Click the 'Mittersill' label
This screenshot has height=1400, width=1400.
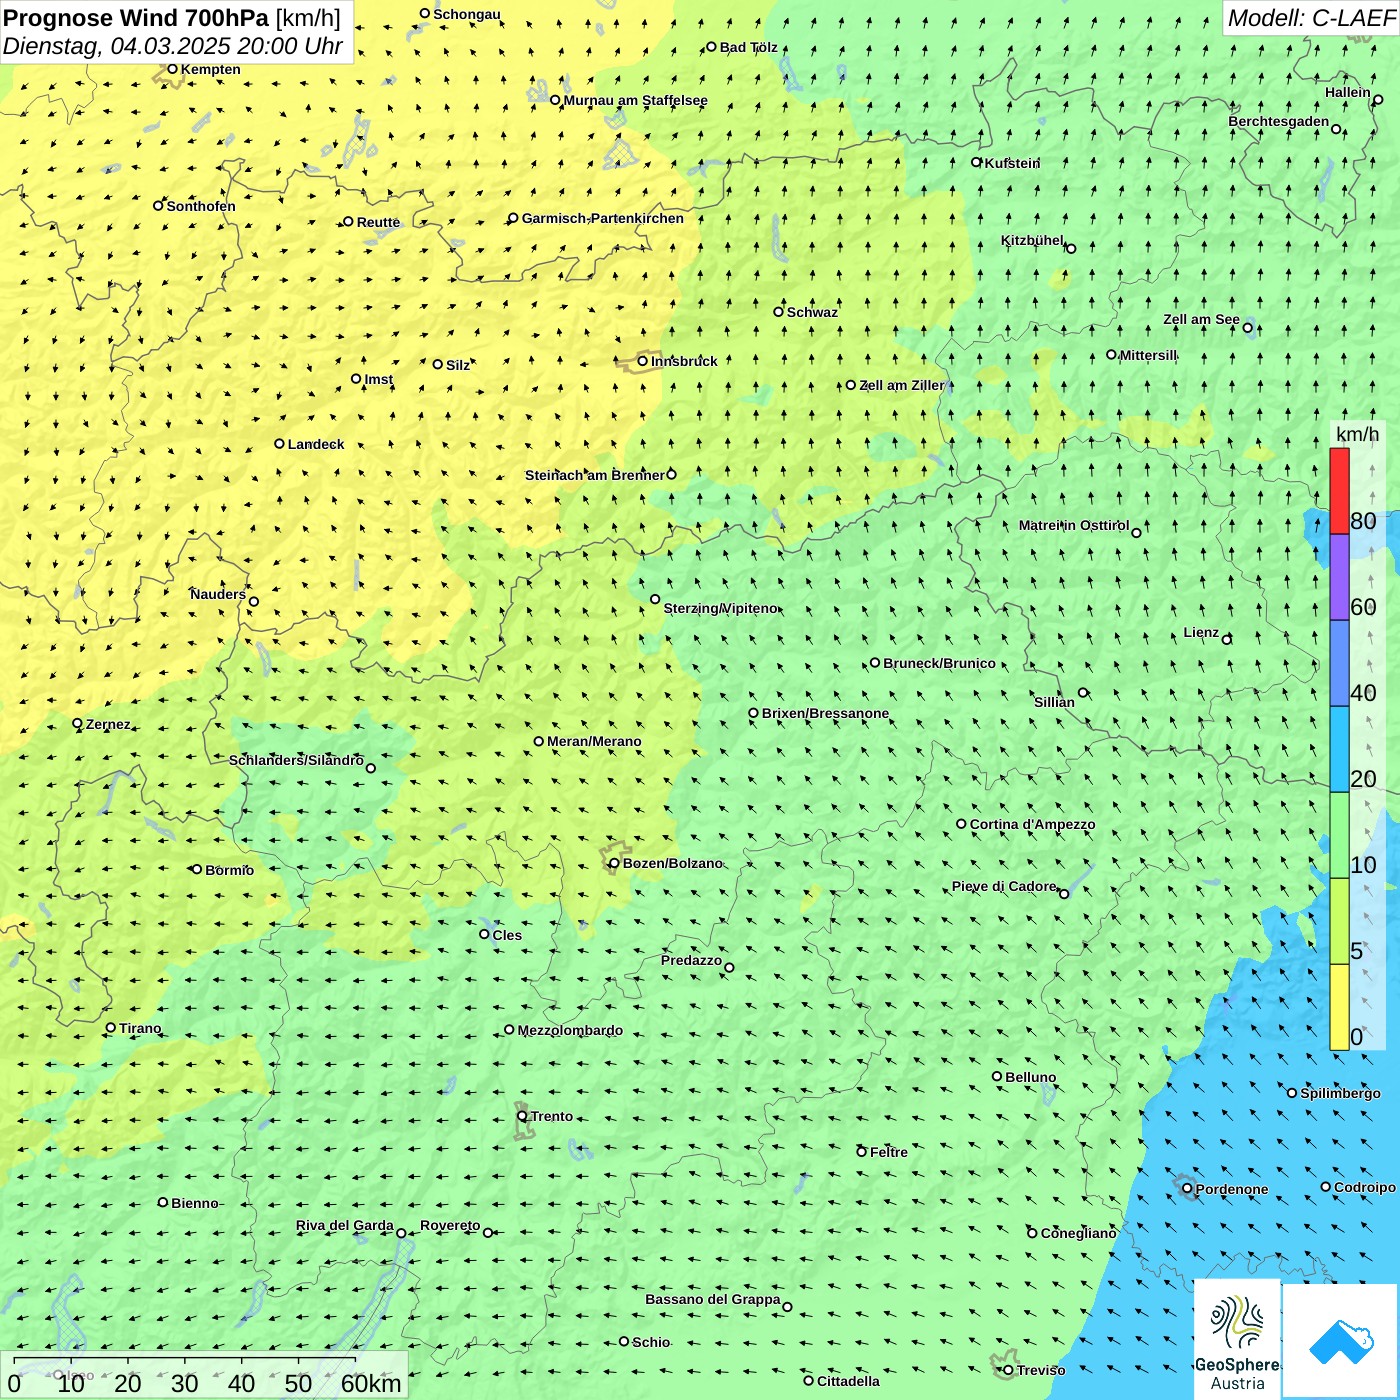click(1149, 355)
